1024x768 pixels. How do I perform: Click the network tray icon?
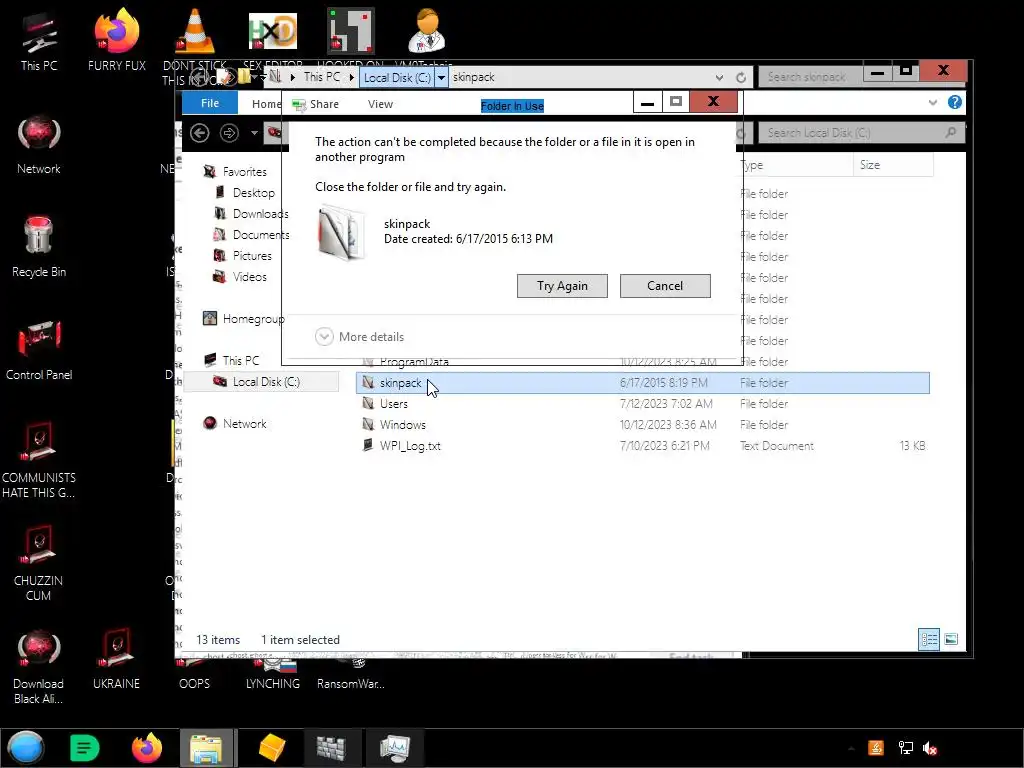[905, 748]
